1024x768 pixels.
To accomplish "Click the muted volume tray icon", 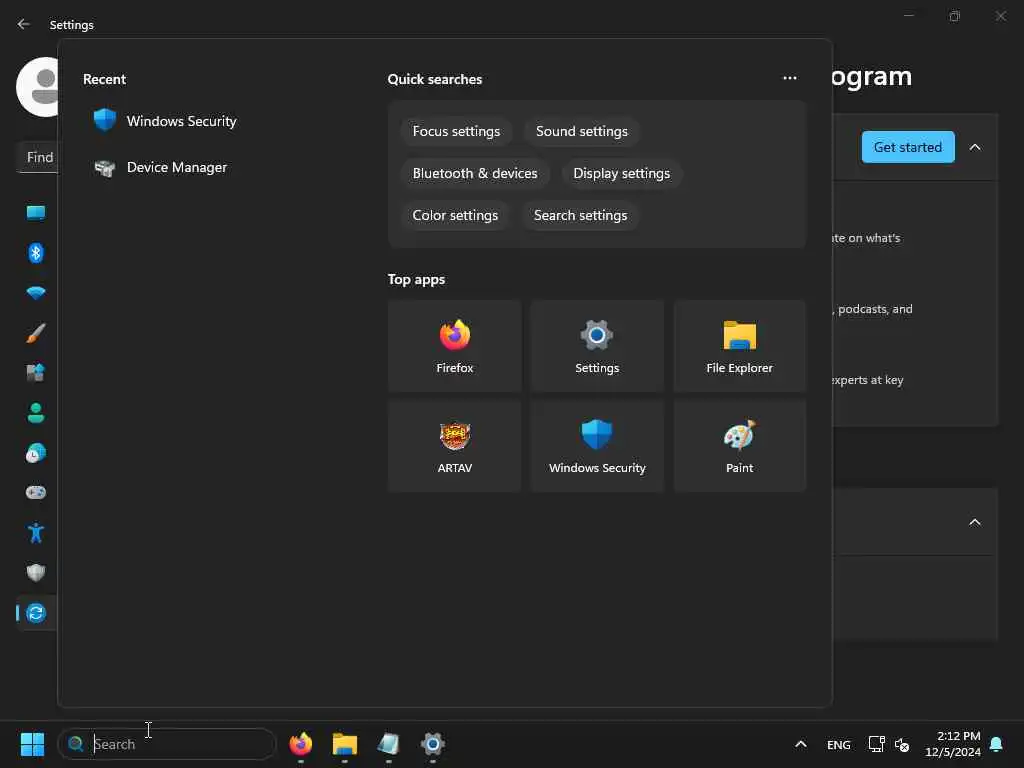I will point(902,744).
